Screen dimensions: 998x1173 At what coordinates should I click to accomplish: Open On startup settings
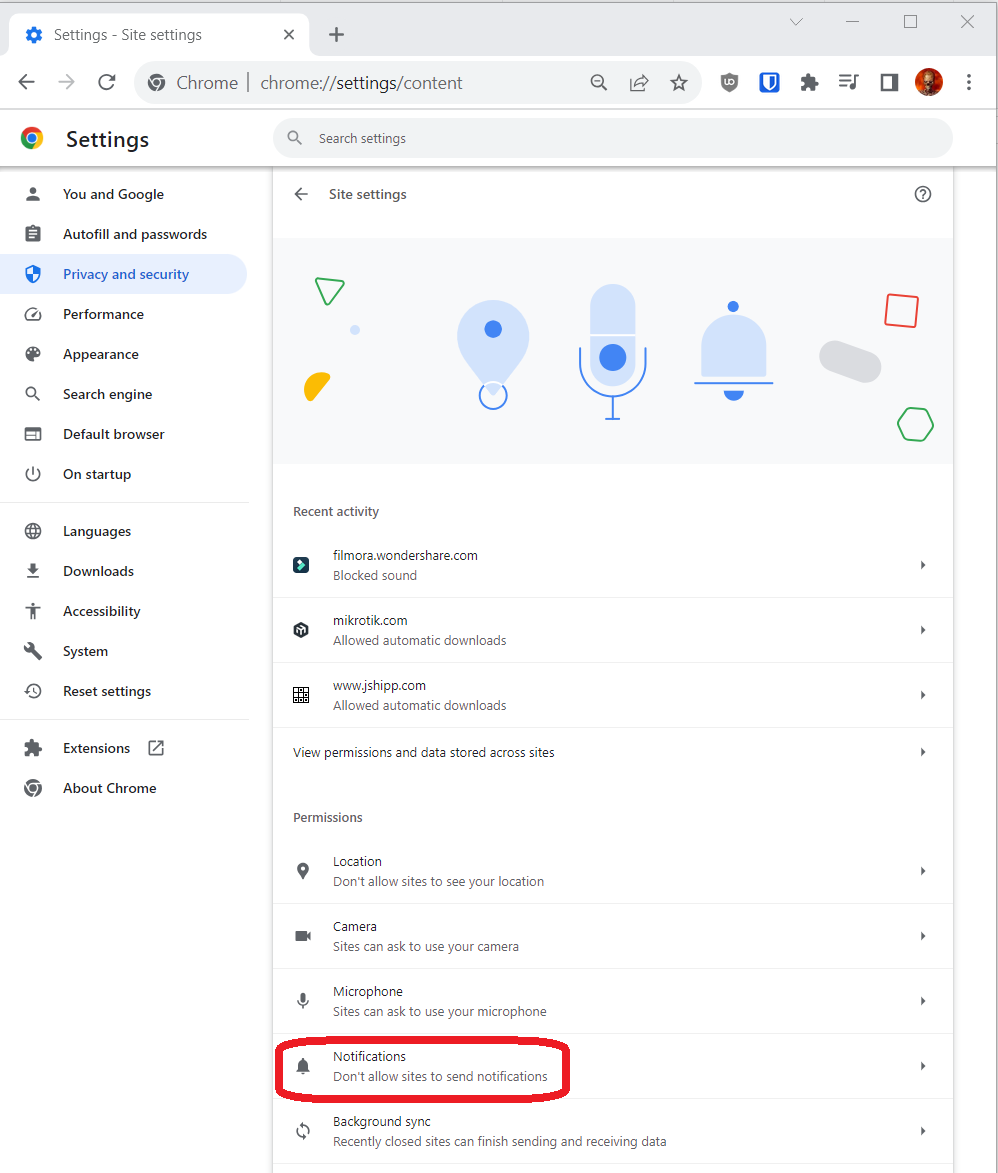click(x=123, y=474)
